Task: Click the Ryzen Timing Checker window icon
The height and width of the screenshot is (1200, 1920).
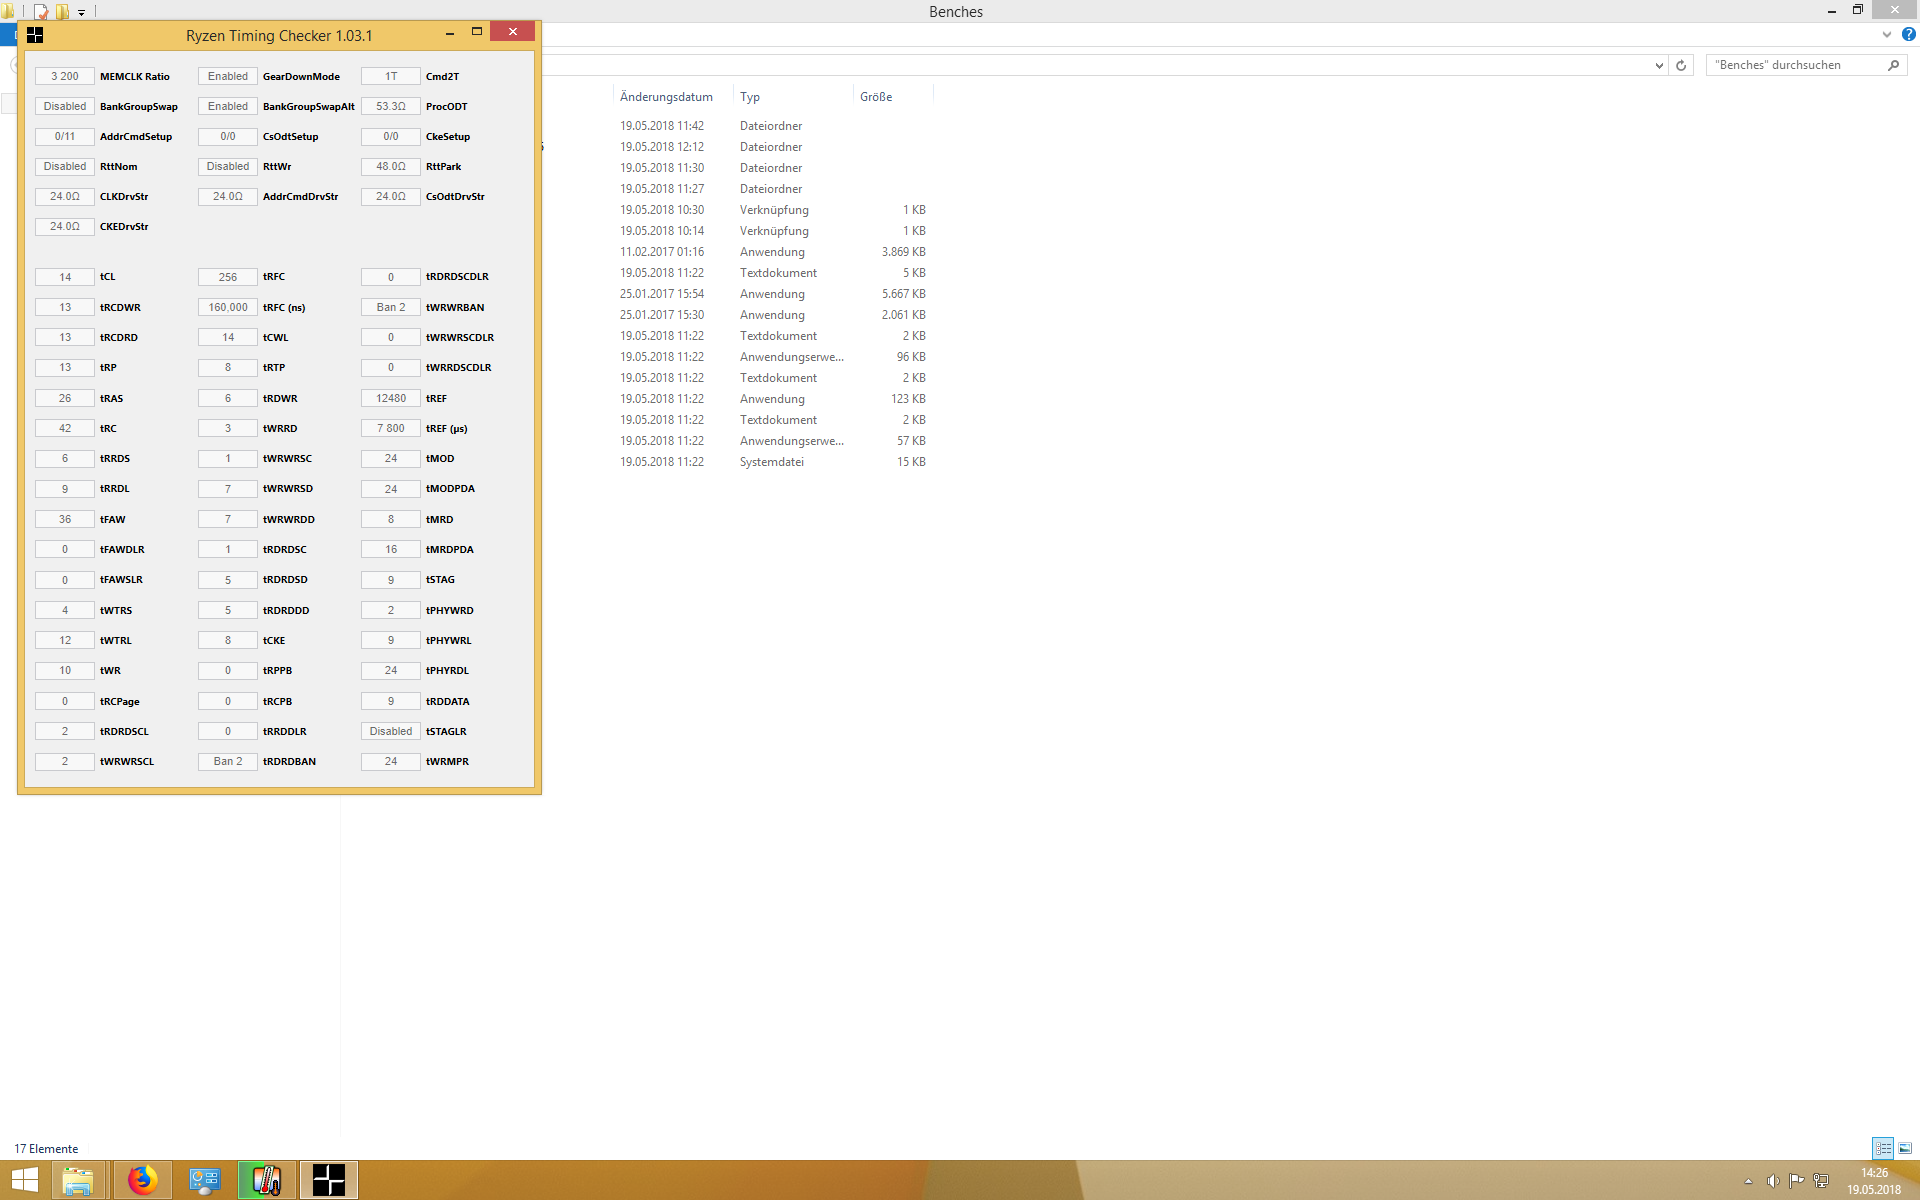Action: 35,35
